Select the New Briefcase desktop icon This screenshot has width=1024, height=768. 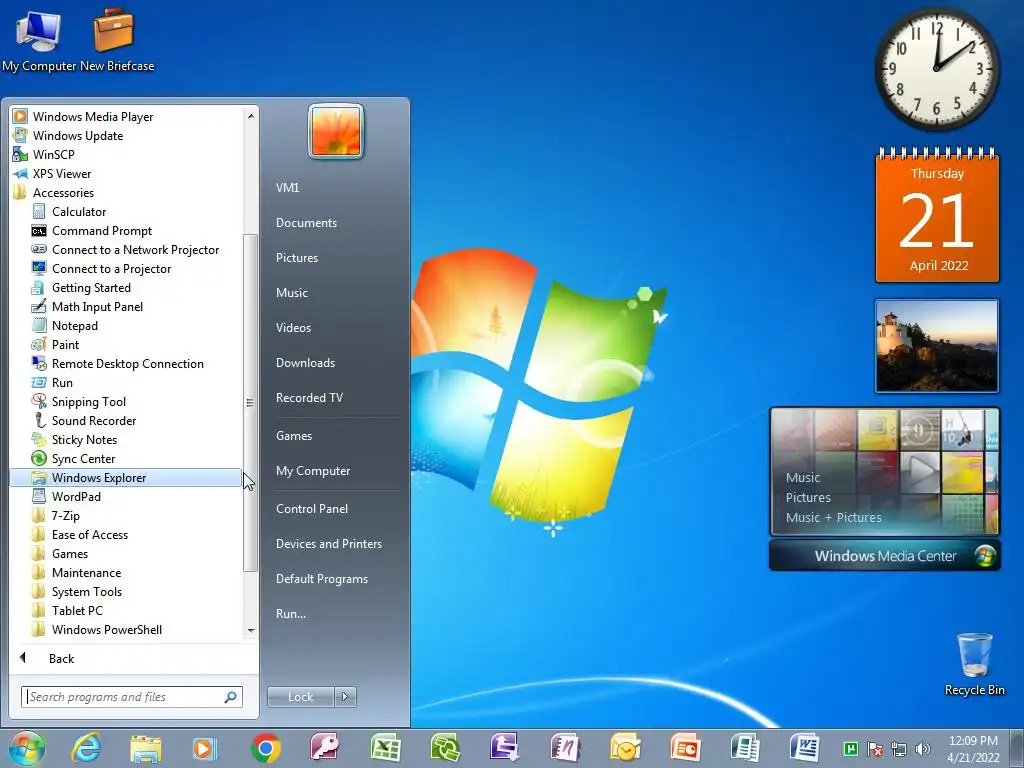(x=116, y=41)
